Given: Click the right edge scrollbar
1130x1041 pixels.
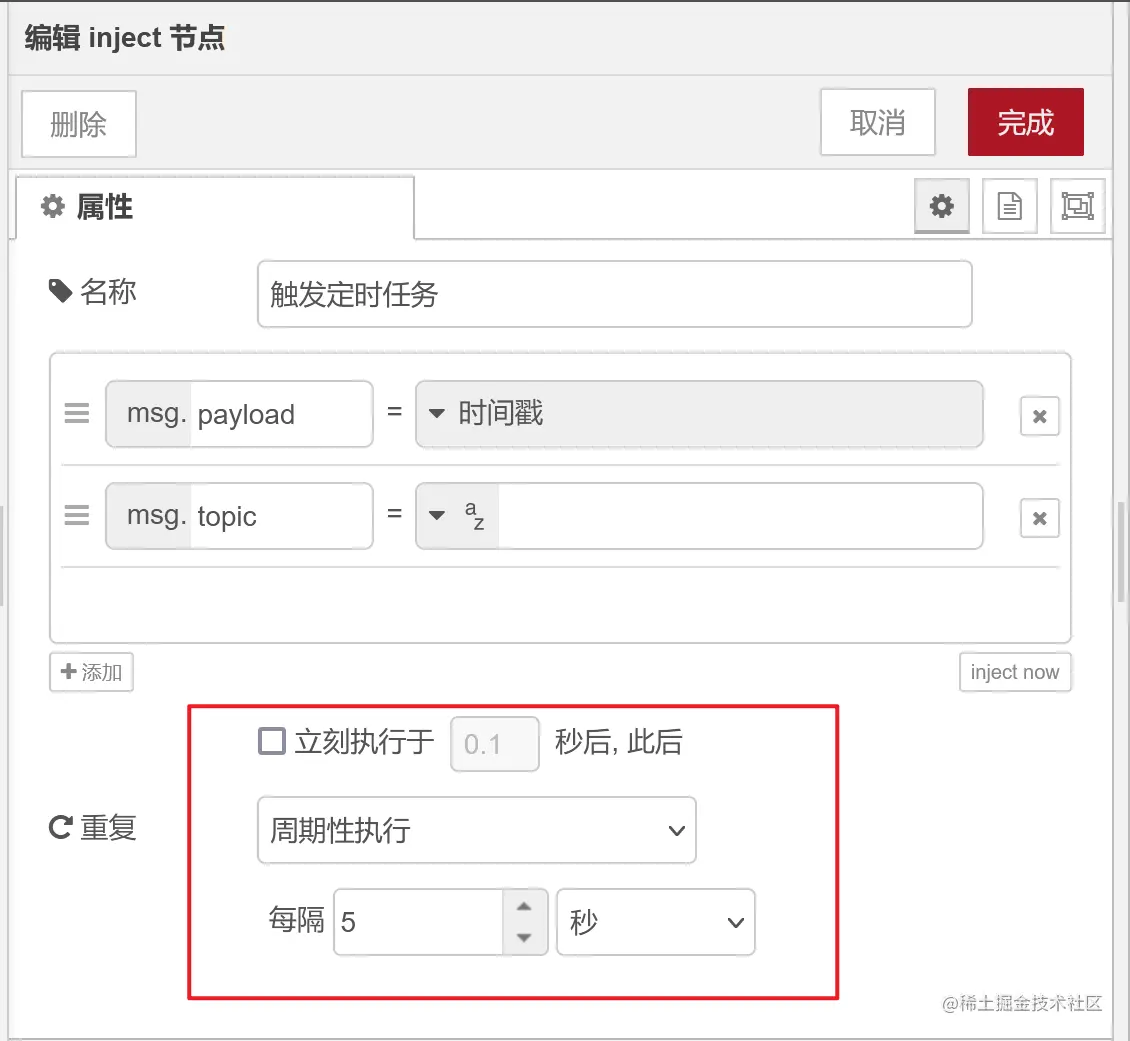Looking at the screenshot, I should (1122, 553).
